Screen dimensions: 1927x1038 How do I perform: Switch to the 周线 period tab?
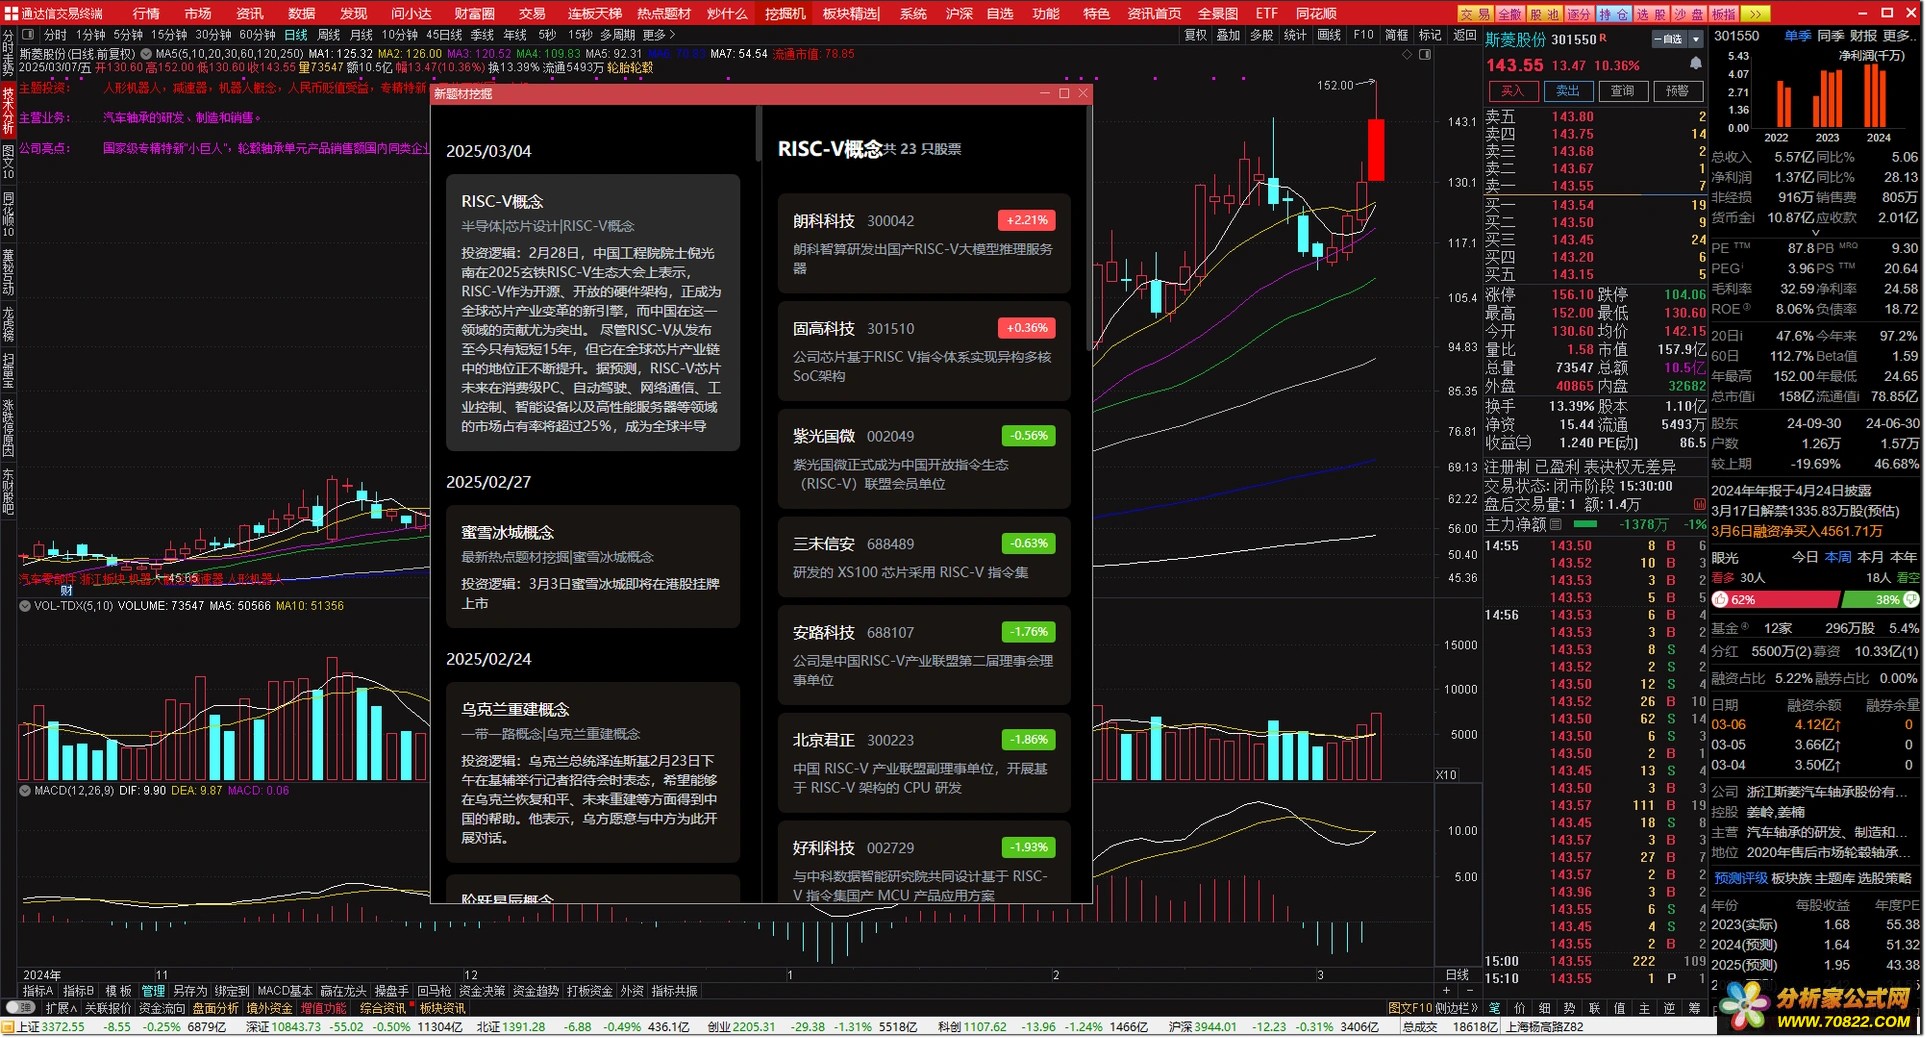click(329, 35)
